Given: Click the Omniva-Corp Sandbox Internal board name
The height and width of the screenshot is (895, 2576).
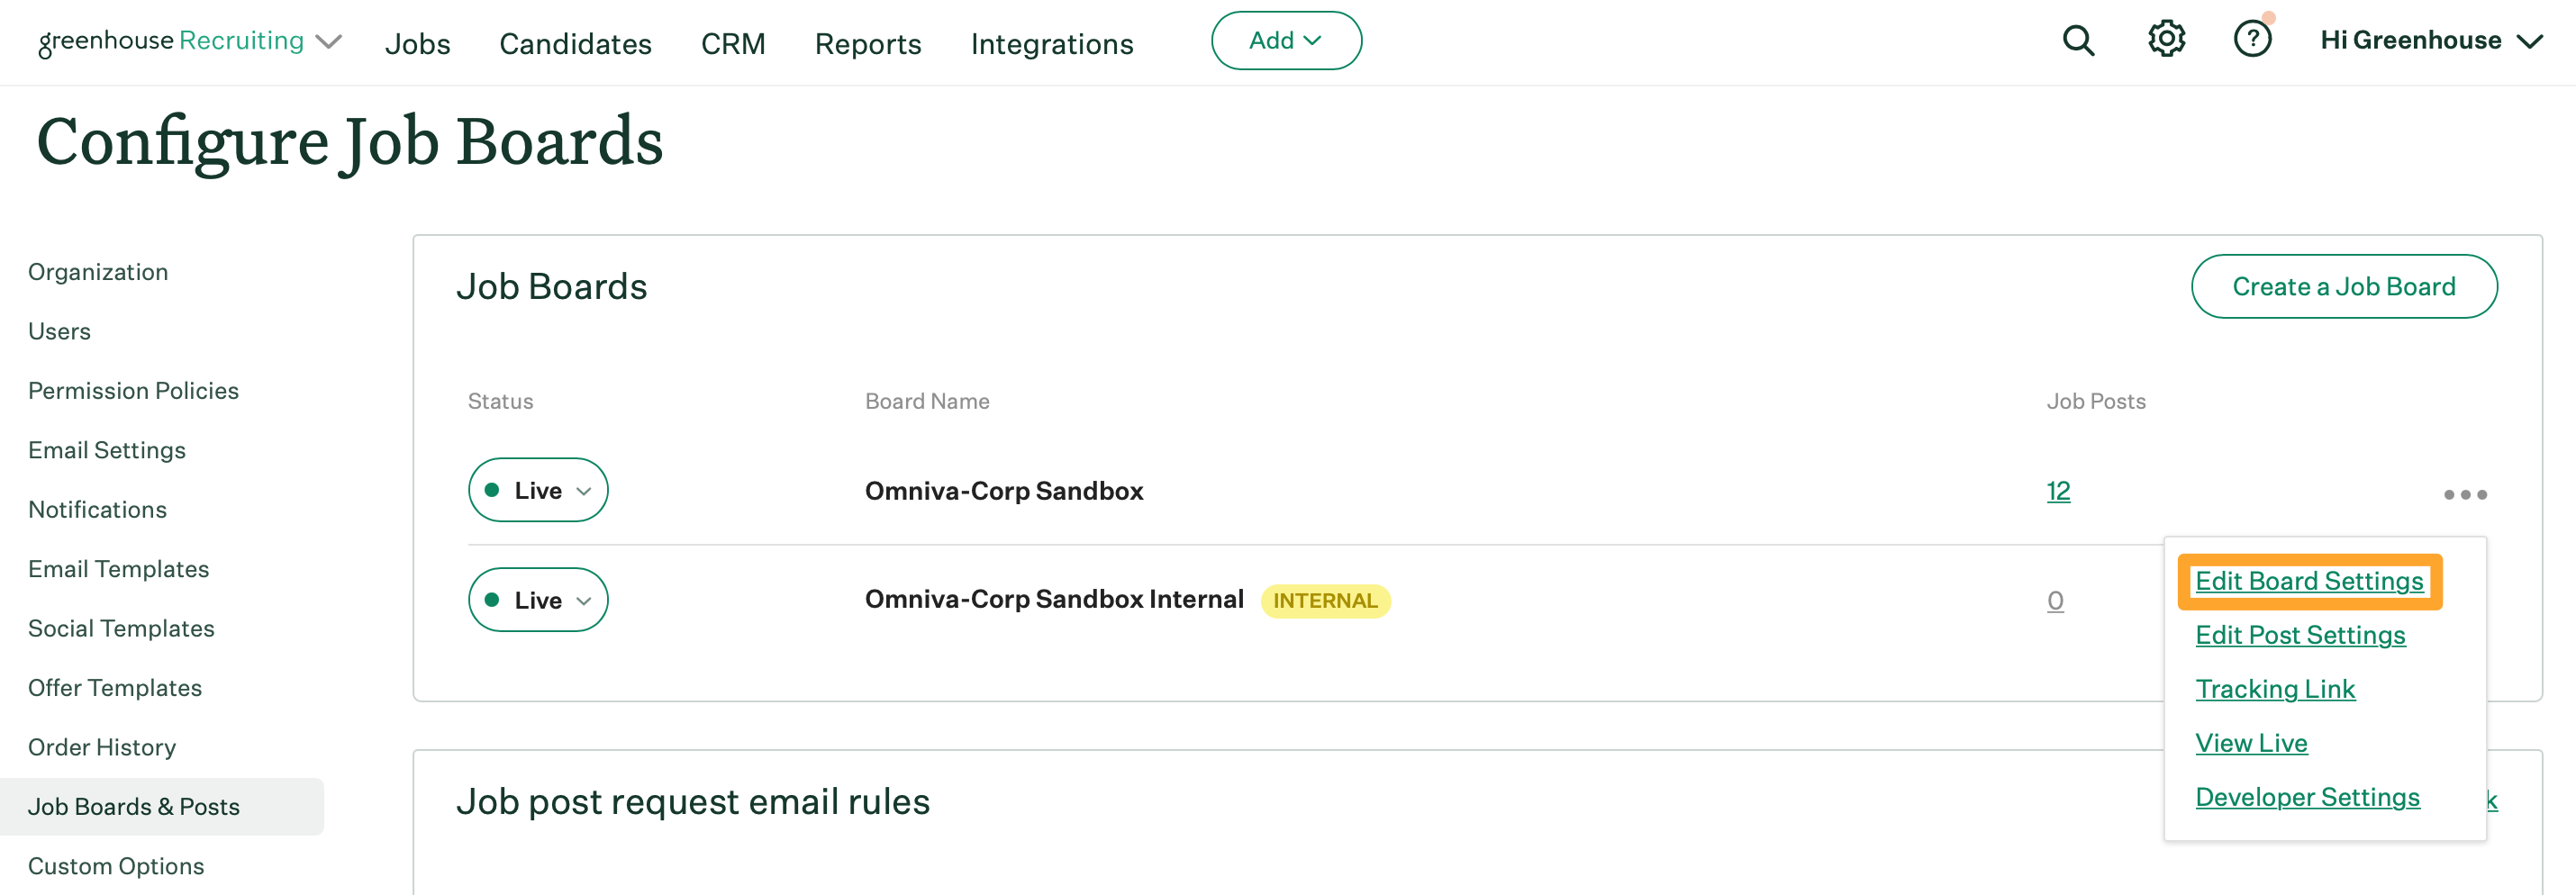Looking at the screenshot, I should [x=1054, y=599].
